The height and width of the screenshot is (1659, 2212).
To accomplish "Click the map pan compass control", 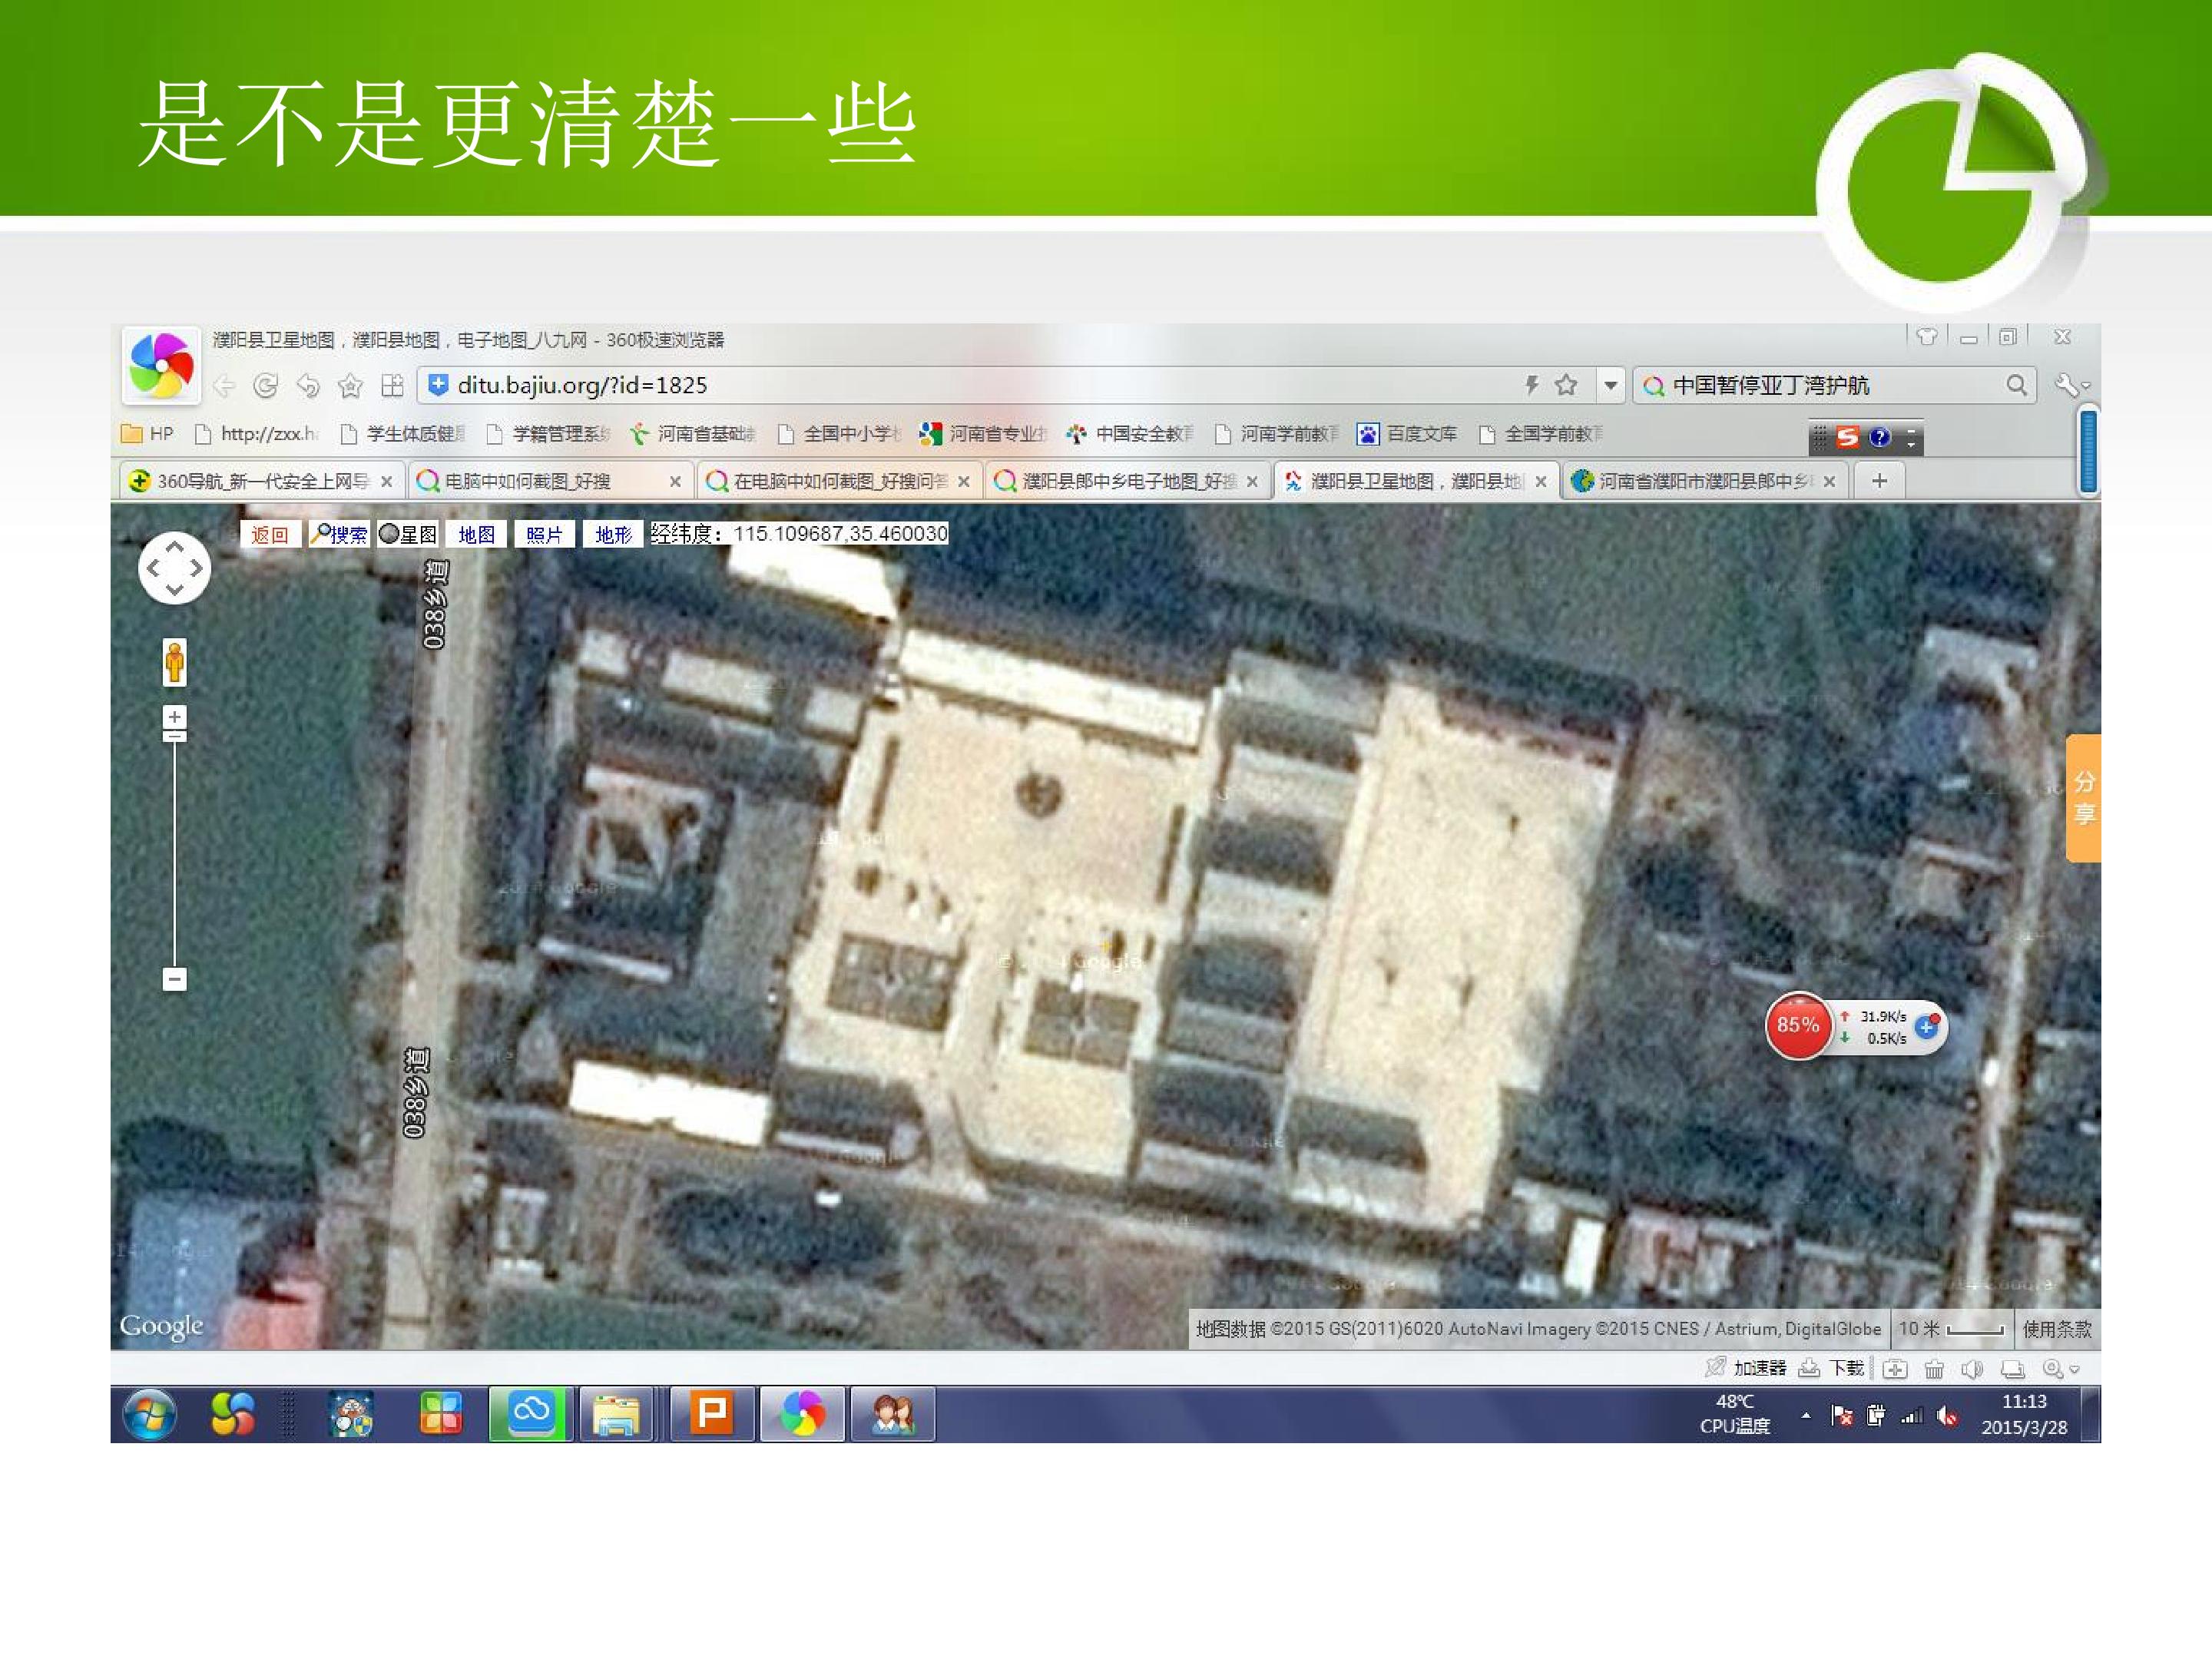I will point(174,568).
